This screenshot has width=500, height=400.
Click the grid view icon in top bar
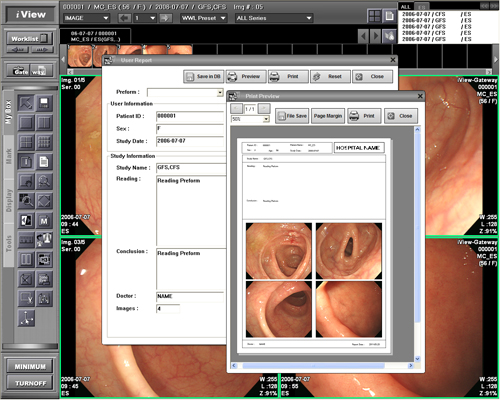374,16
